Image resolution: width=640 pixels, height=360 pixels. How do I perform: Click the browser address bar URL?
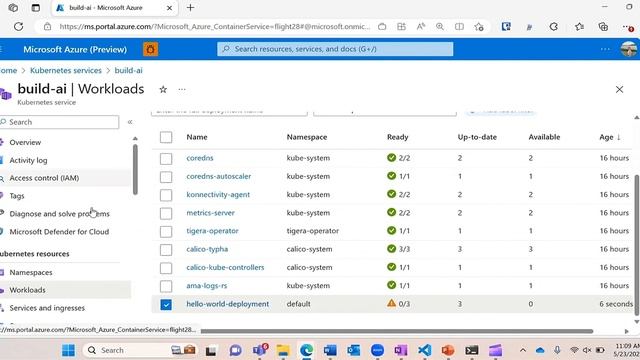click(x=215, y=27)
